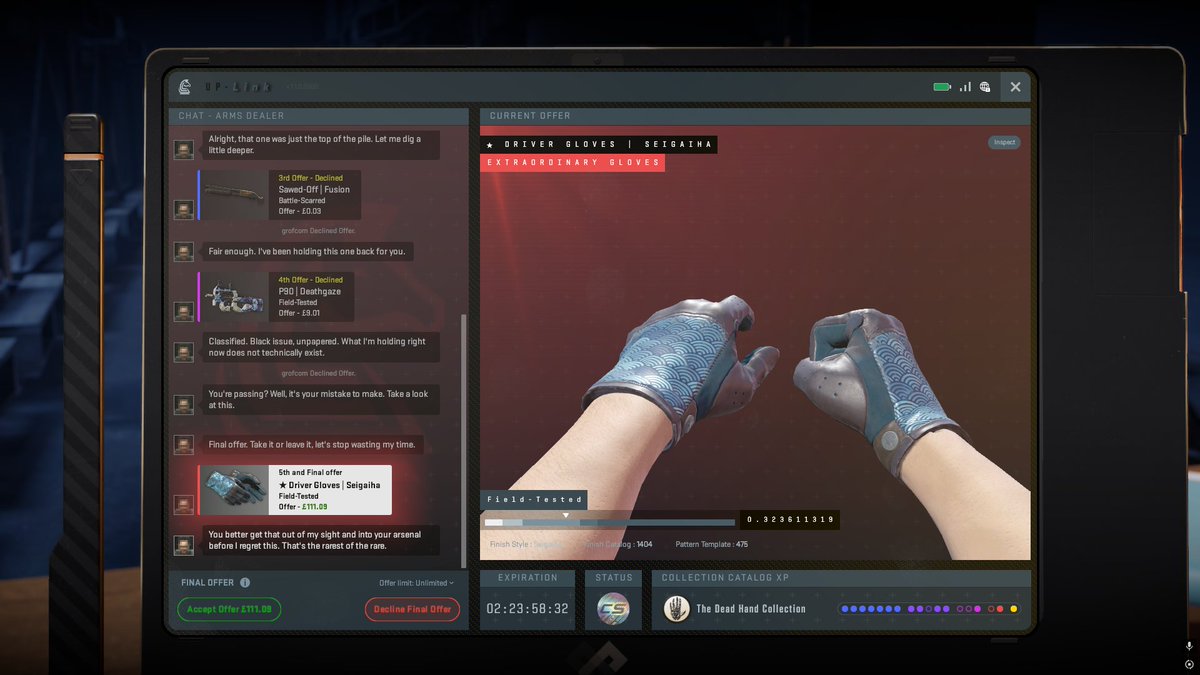
Task: Click the chat panel vertical scrollbar
Action: coord(463,440)
